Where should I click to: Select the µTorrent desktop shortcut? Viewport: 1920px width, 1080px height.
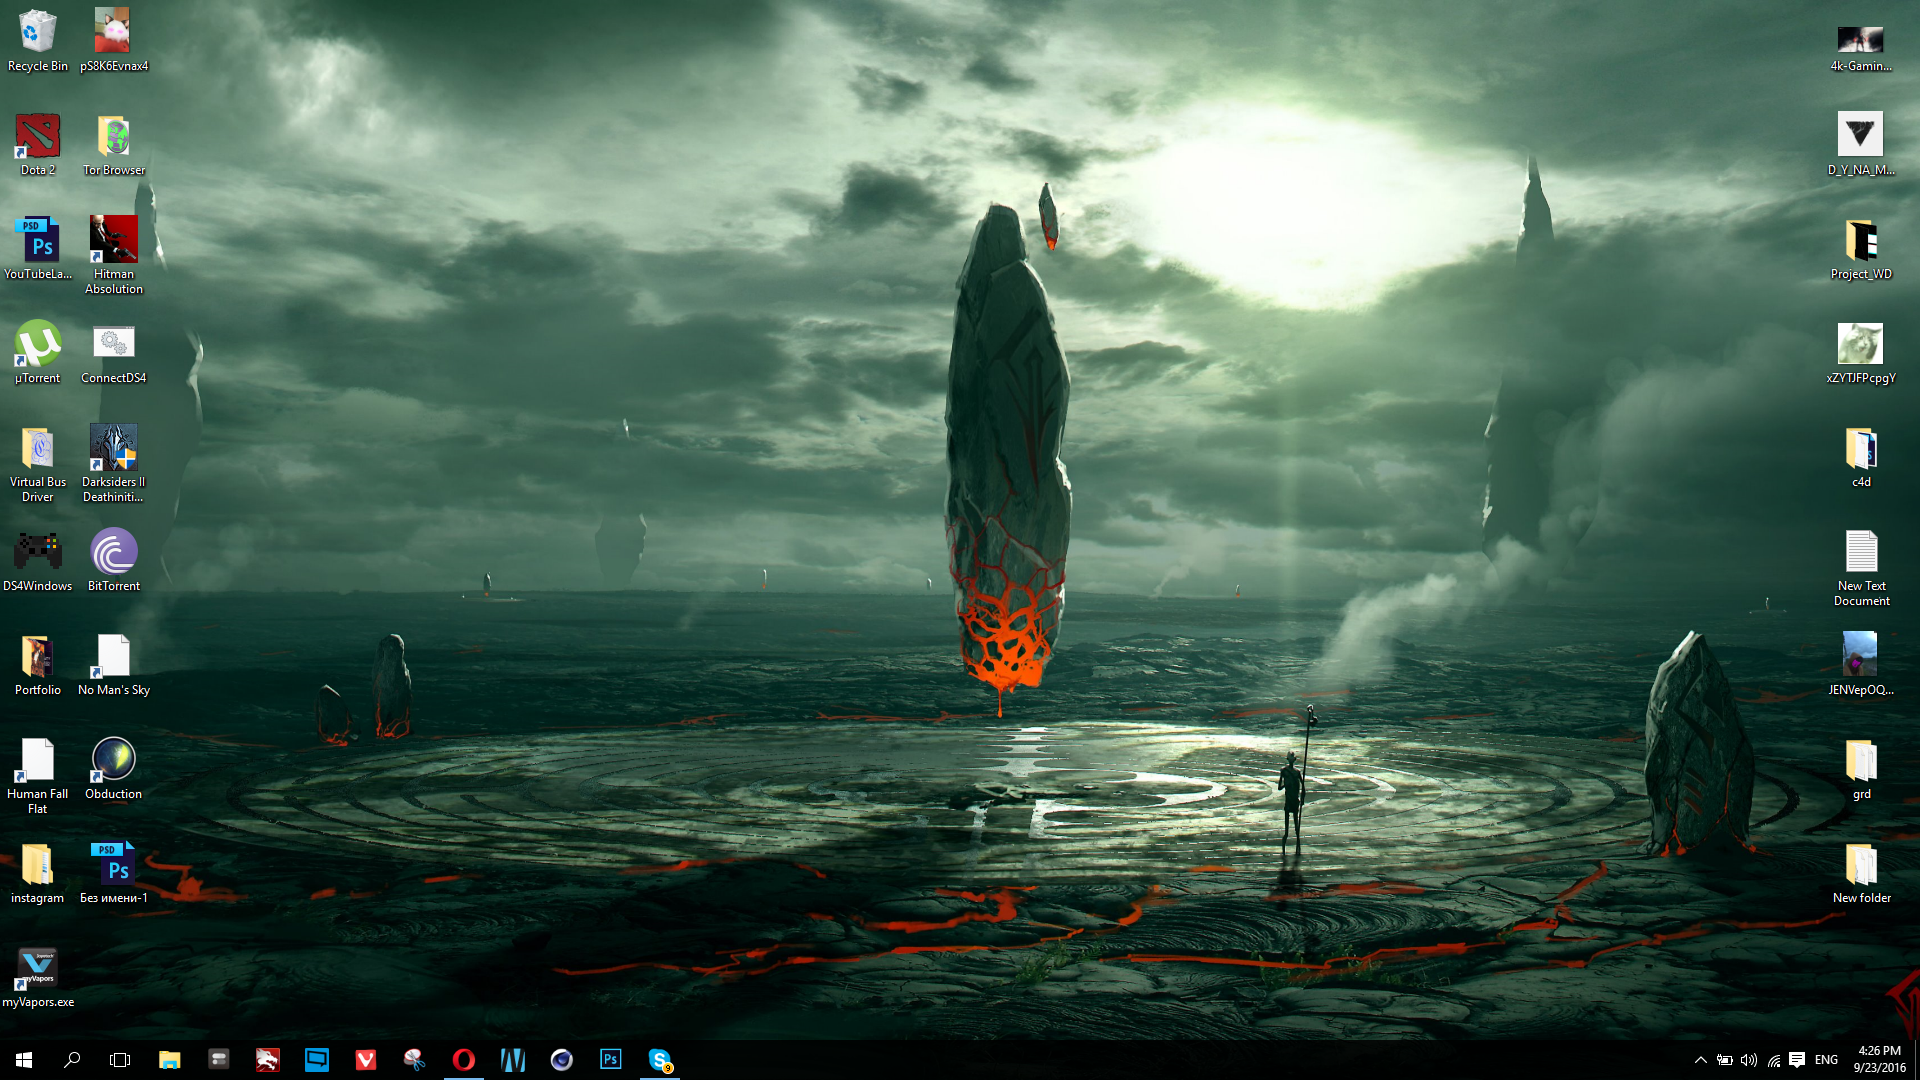pyautogui.click(x=38, y=353)
